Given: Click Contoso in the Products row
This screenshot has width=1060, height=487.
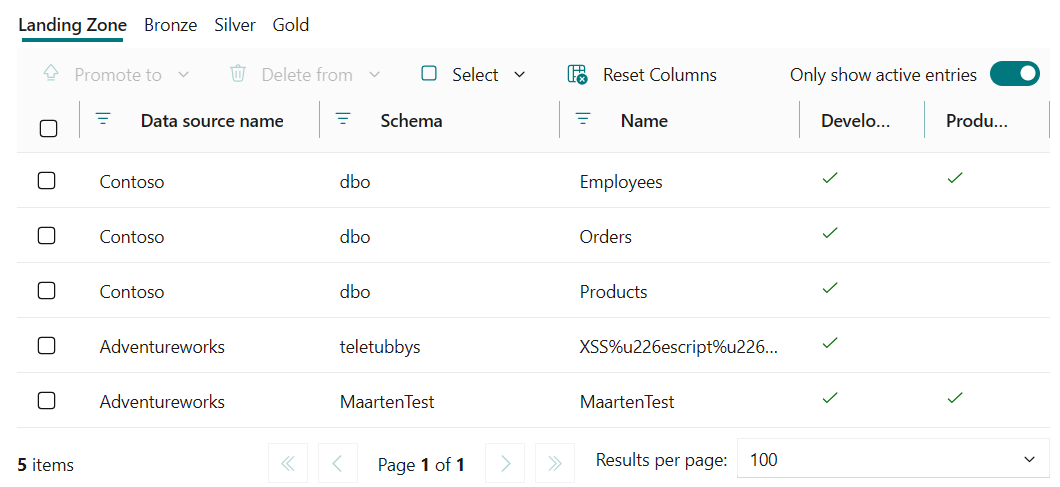Looking at the screenshot, I should click(132, 292).
